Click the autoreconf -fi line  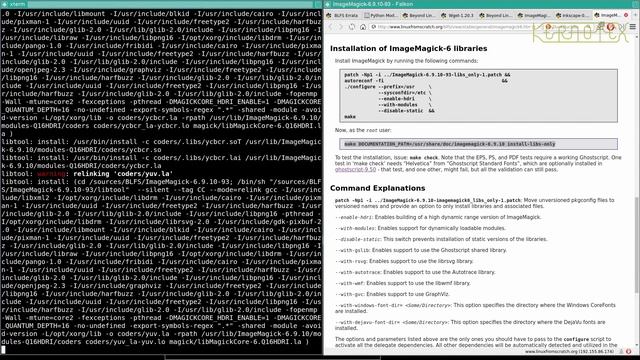[x=364, y=81]
